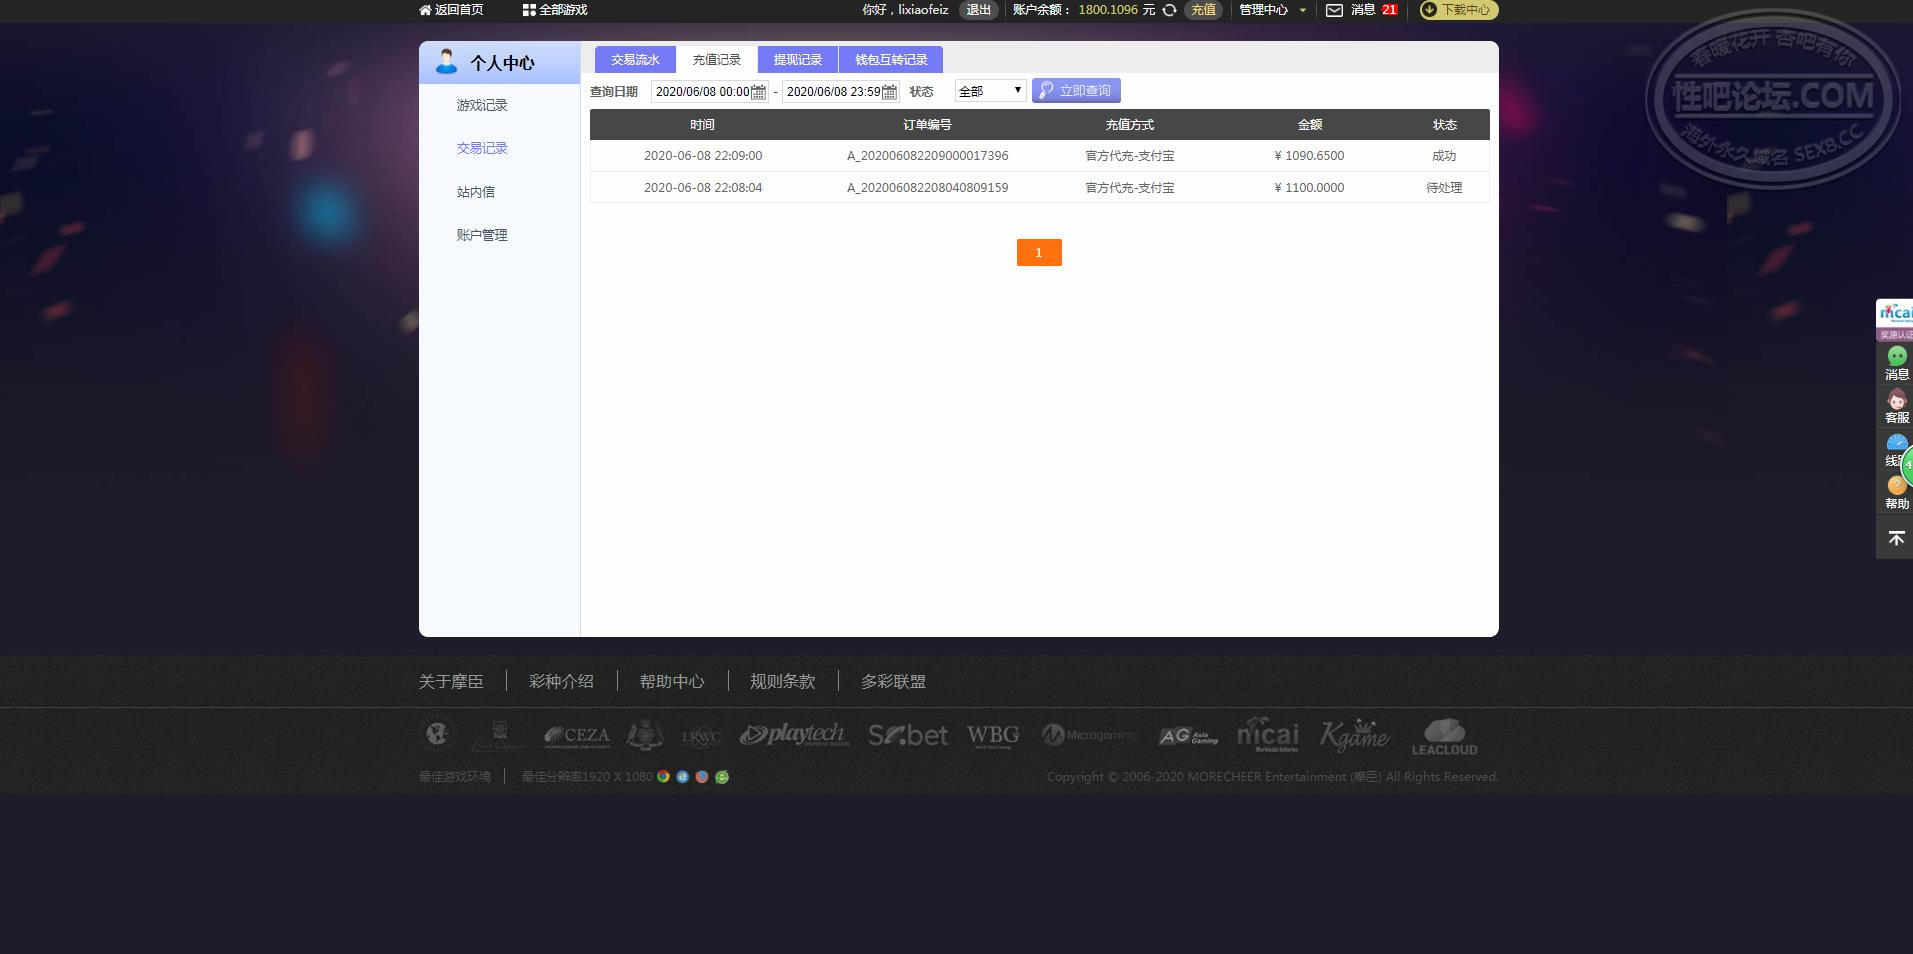Image resolution: width=1913 pixels, height=954 pixels.
Task: Open the 状态 status dropdown showing 全部
Action: pos(990,91)
